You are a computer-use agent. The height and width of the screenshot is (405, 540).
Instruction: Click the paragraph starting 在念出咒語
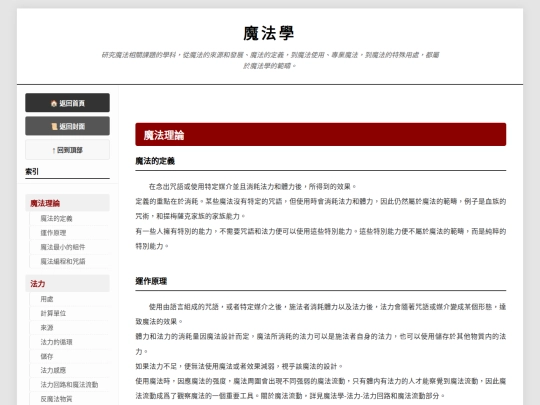click(x=321, y=216)
